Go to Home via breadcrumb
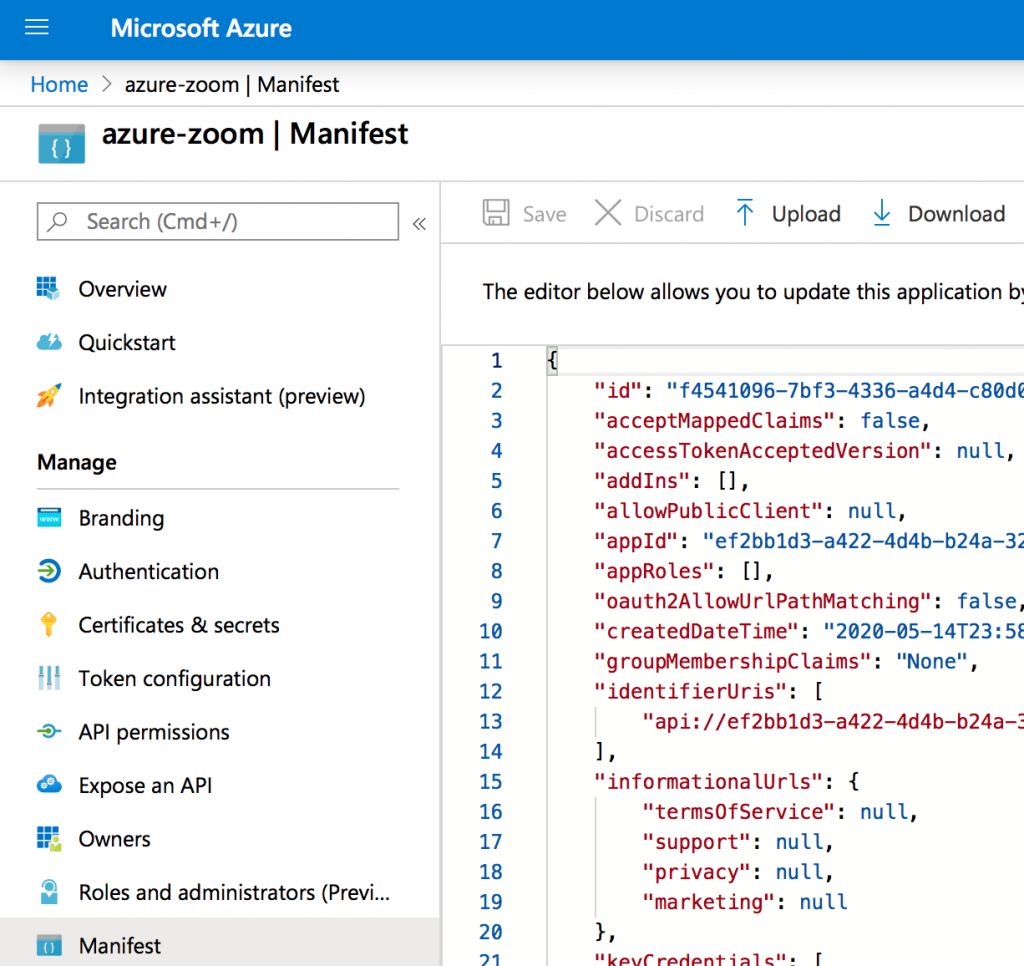 59,84
